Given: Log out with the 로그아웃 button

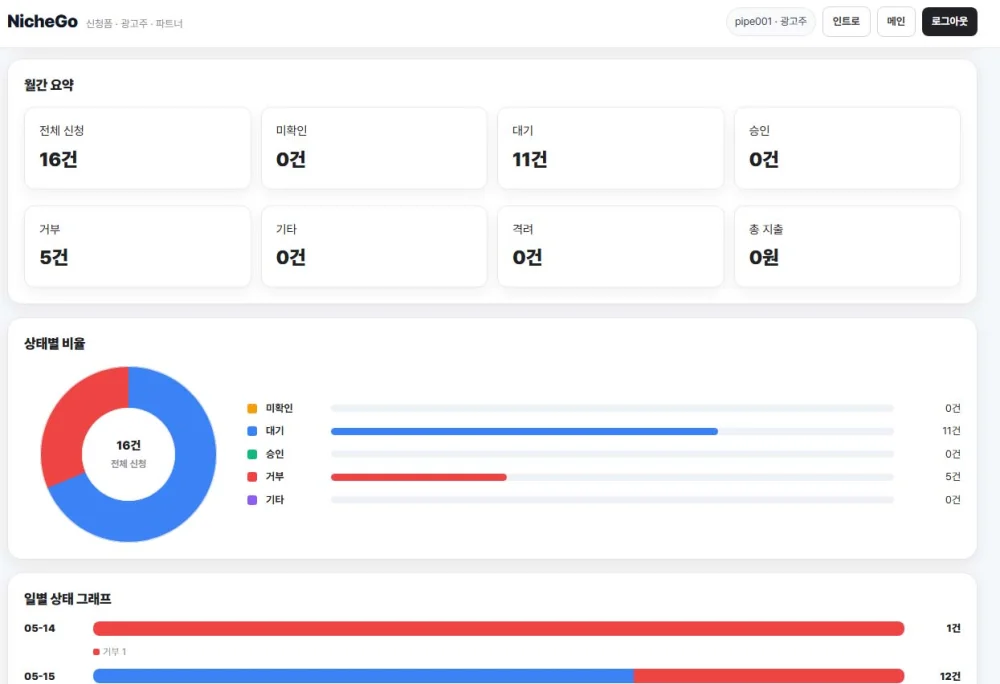Looking at the screenshot, I should pyautogui.click(x=949, y=22).
